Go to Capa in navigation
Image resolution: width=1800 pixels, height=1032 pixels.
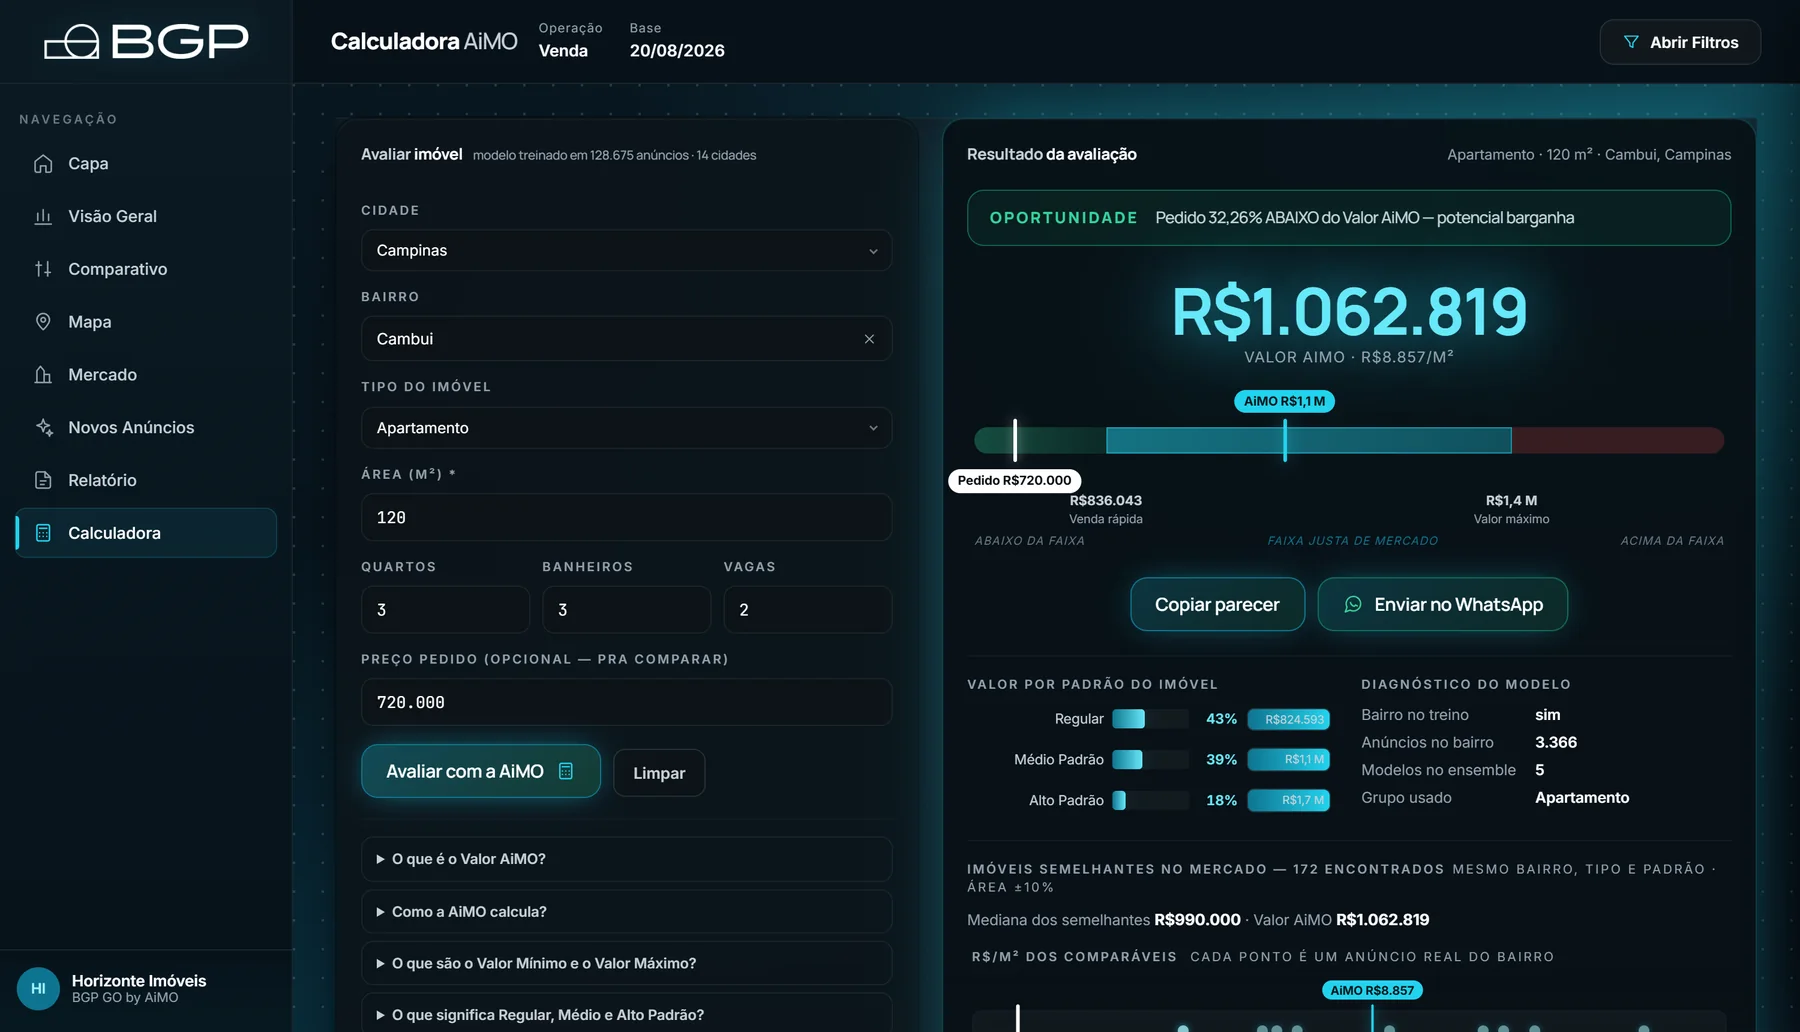tap(146, 163)
